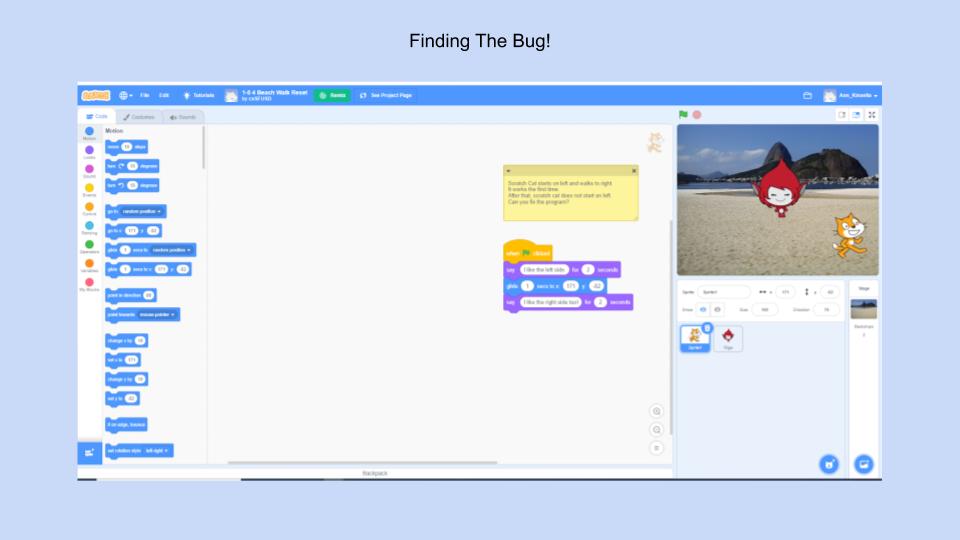Click the green flag to run the project
The width and height of the screenshot is (960, 540).
point(684,115)
